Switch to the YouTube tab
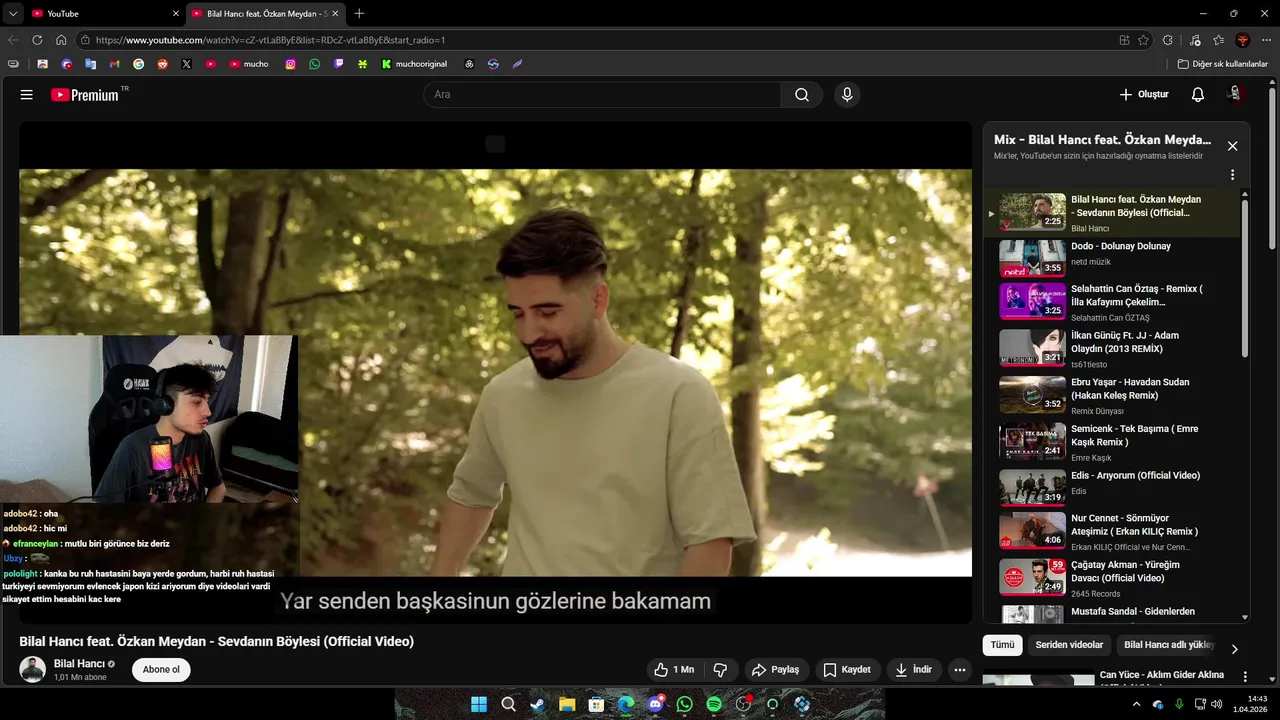Image resolution: width=1280 pixels, height=720 pixels. [104, 14]
